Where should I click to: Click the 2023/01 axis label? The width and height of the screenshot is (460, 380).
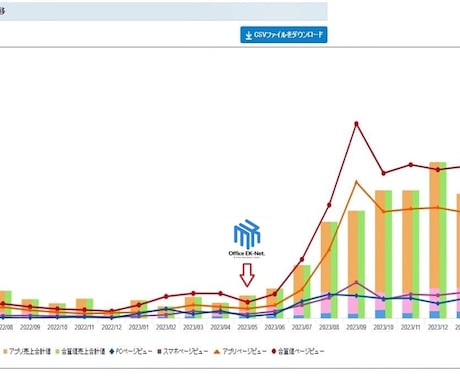coord(139,327)
